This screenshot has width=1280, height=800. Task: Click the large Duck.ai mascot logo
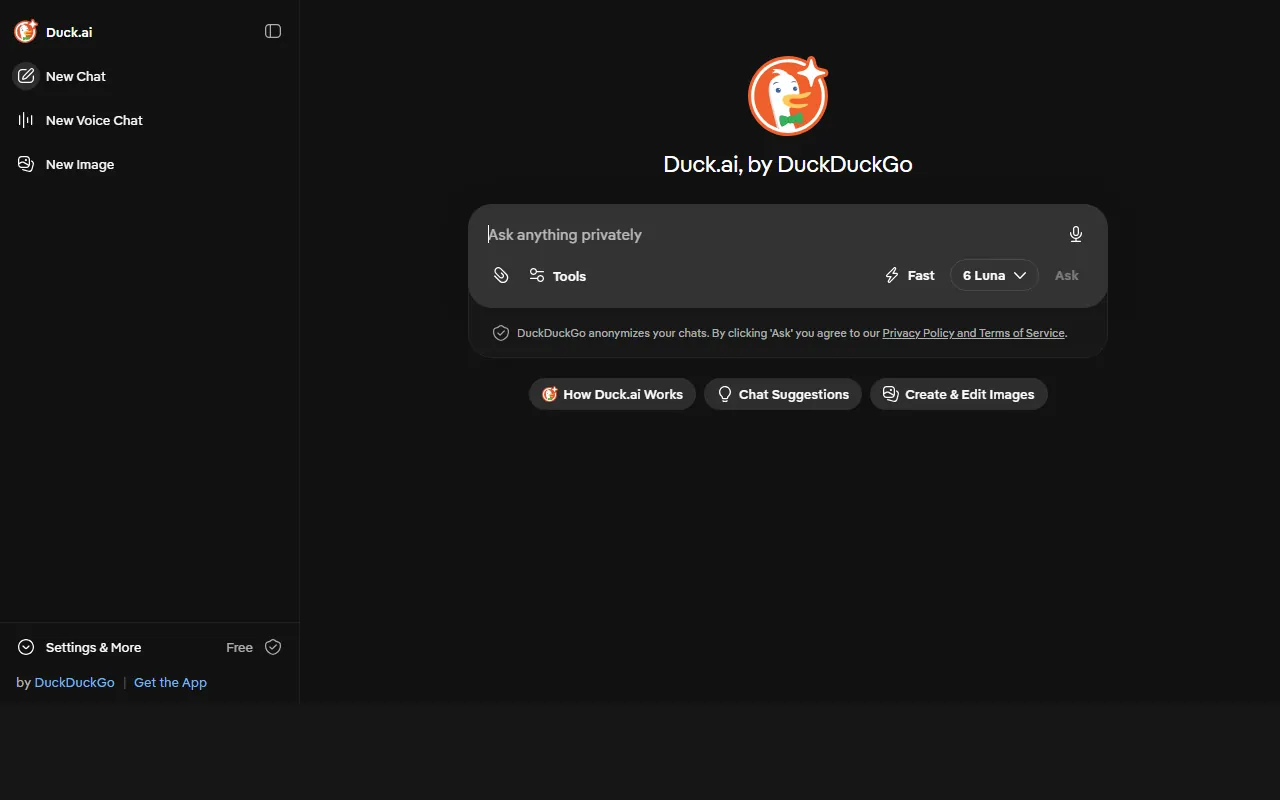coord(788,96)
